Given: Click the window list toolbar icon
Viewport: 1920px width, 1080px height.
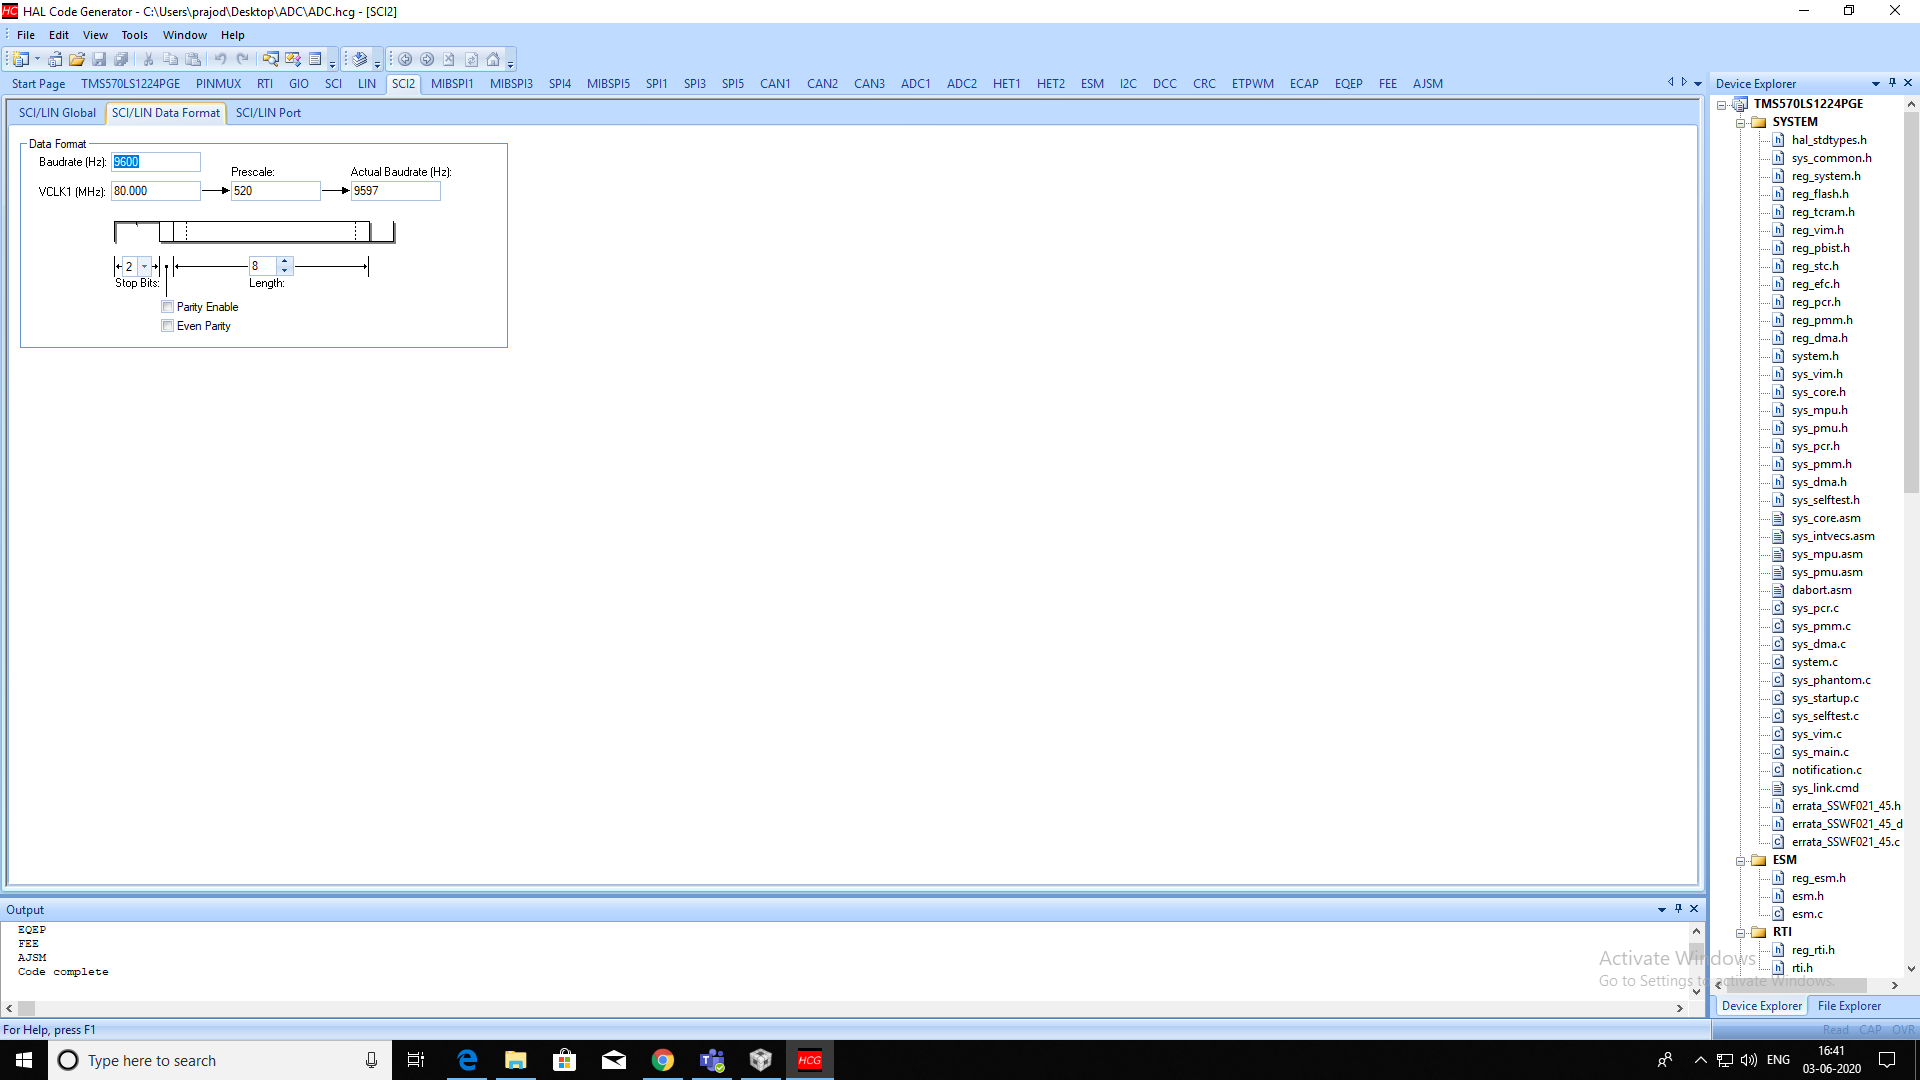Looking at the screenshot, I should point(315,59).
